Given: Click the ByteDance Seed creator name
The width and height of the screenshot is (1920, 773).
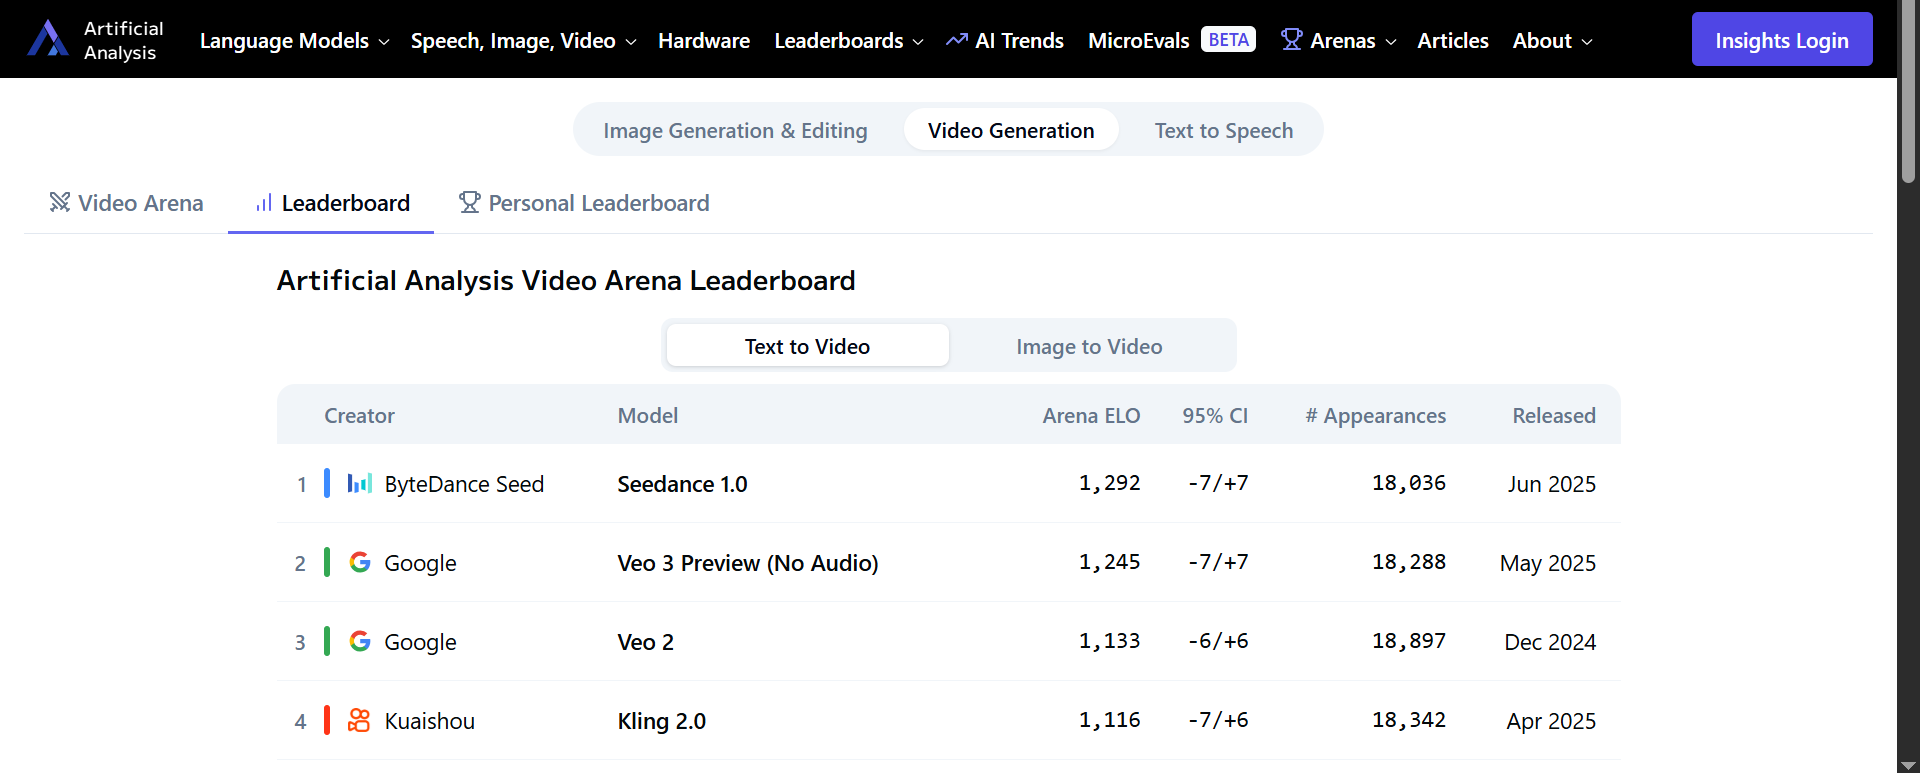Looking at the screenshot, I should pyautogui.click(x=464, y=484).
